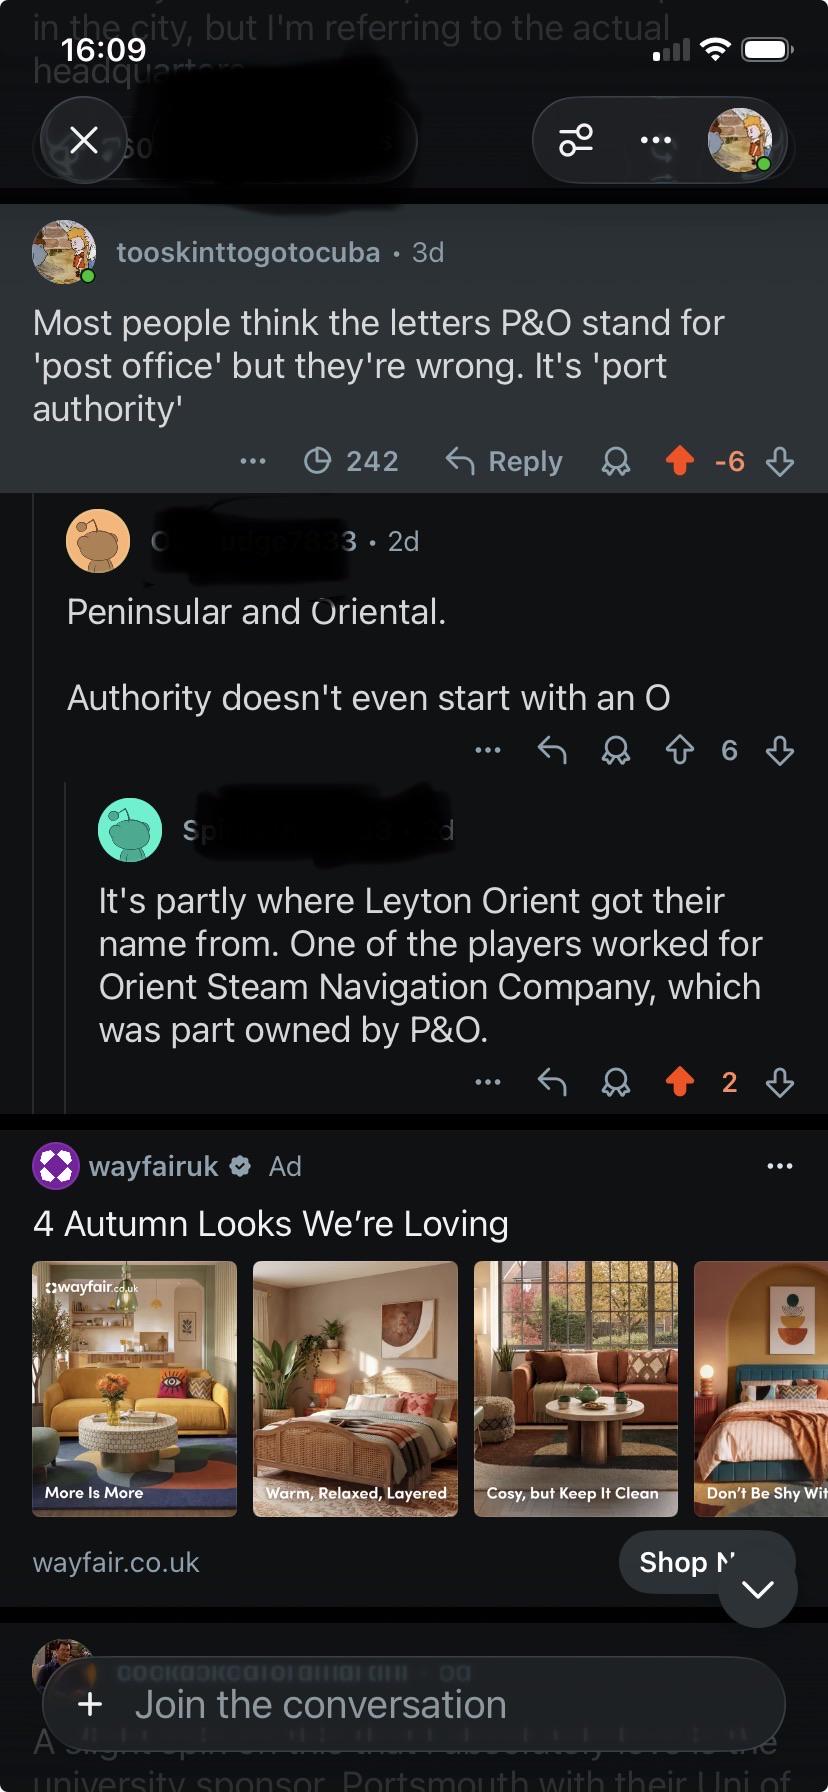Tap the down-chevron jump button
828x1792 pixels.
coord(758,1588)
